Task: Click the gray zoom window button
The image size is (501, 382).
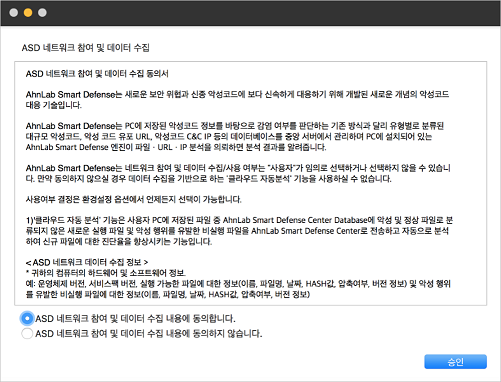Action: tap(42, 13)
